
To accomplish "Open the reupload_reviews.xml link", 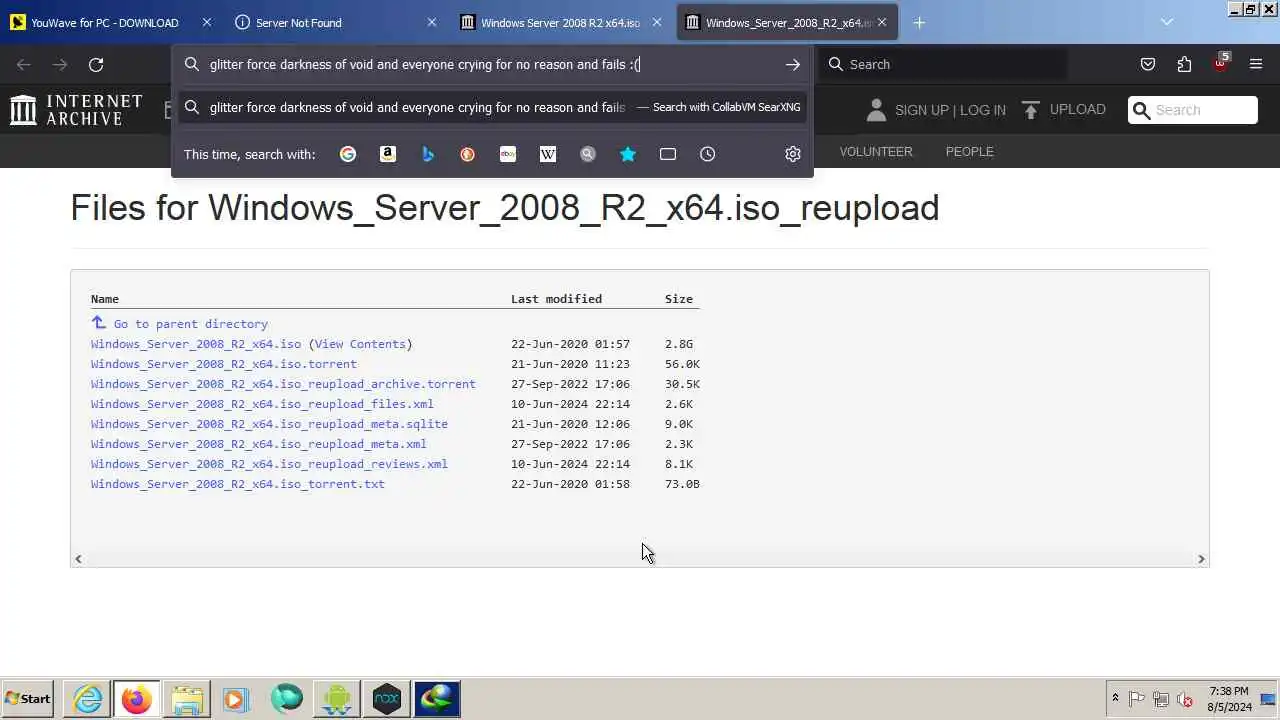I will click(269, 464).
